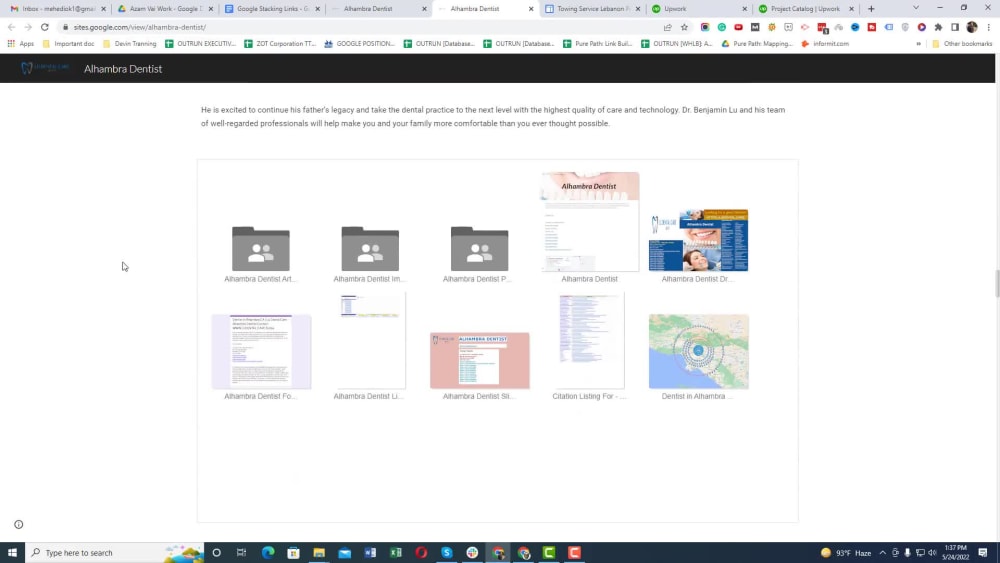1000x563 pixels.
Task: Open the Pure Path: Link Buil... bookmark
Action: [598, 44]
